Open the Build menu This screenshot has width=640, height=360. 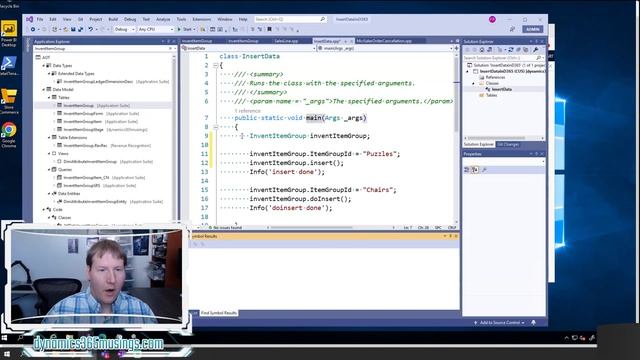(x=113, y=19)
